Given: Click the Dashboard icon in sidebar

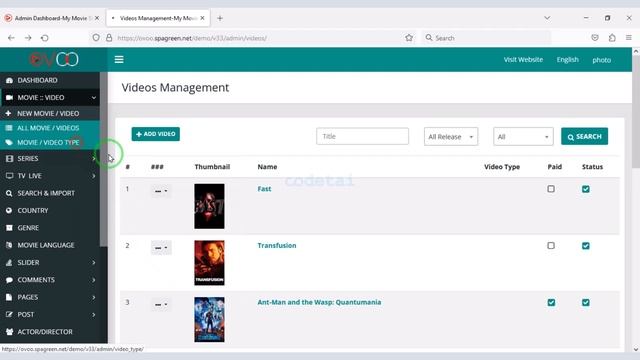Looking at the screenshot, I should coord(9,80).
